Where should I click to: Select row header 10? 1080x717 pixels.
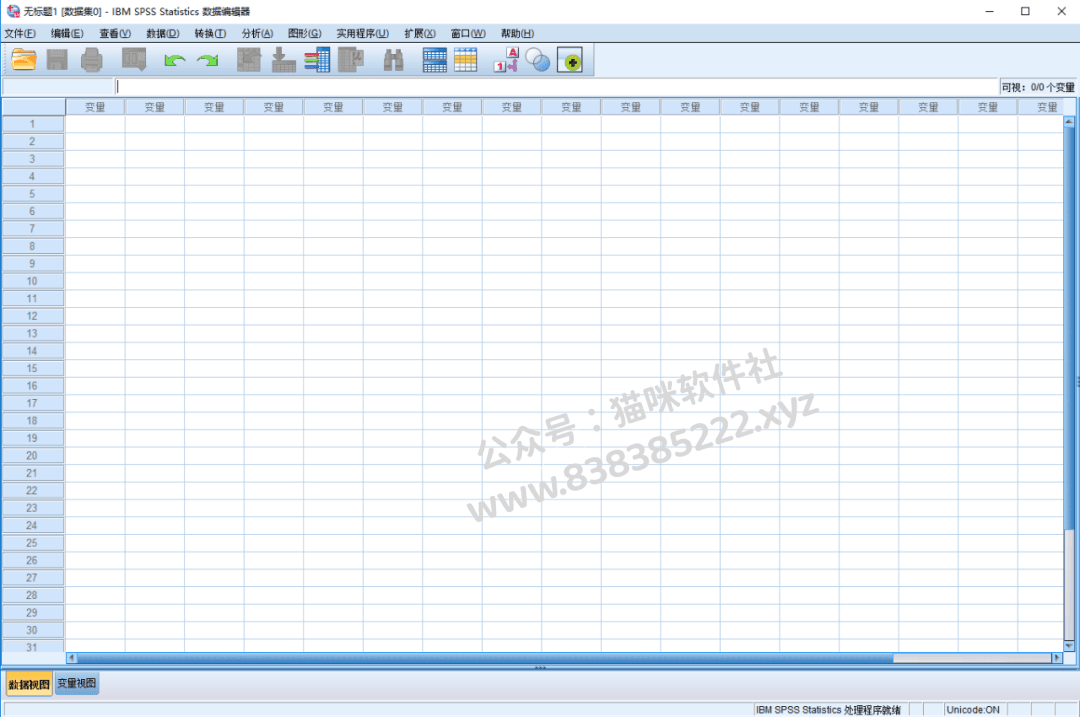pos(32,281)
